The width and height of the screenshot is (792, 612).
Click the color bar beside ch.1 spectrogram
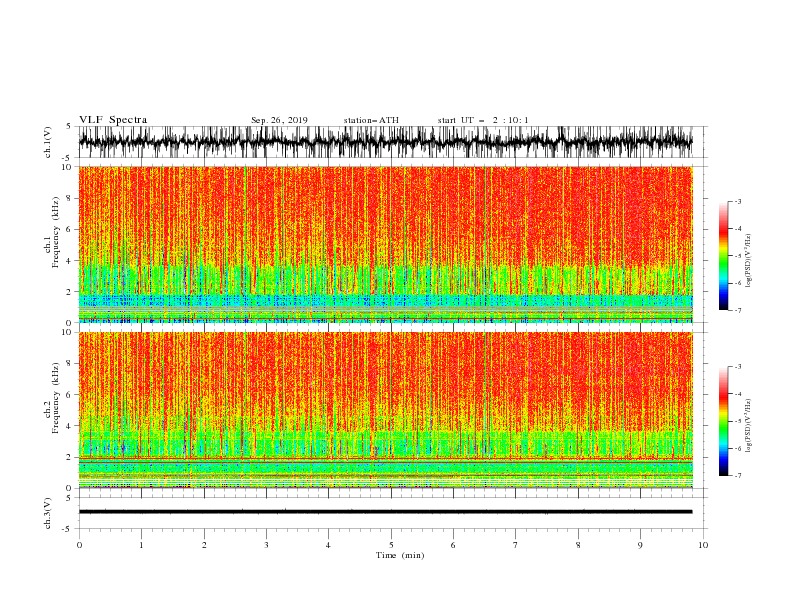point(723,256)
